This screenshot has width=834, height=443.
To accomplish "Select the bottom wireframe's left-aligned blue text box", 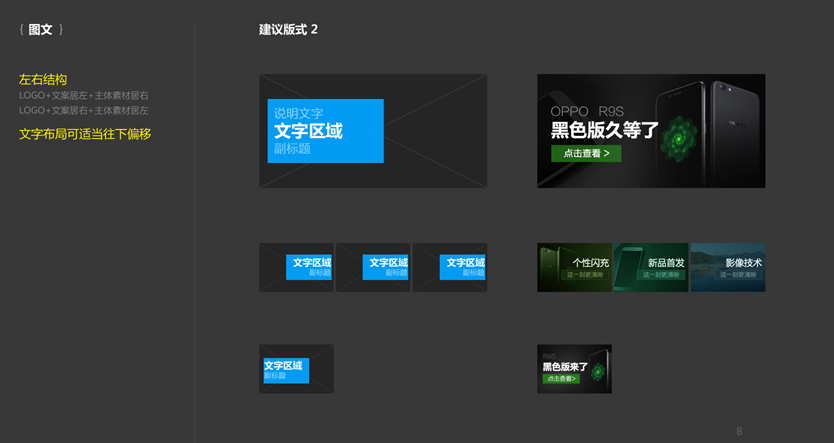I will click(285, 370).
